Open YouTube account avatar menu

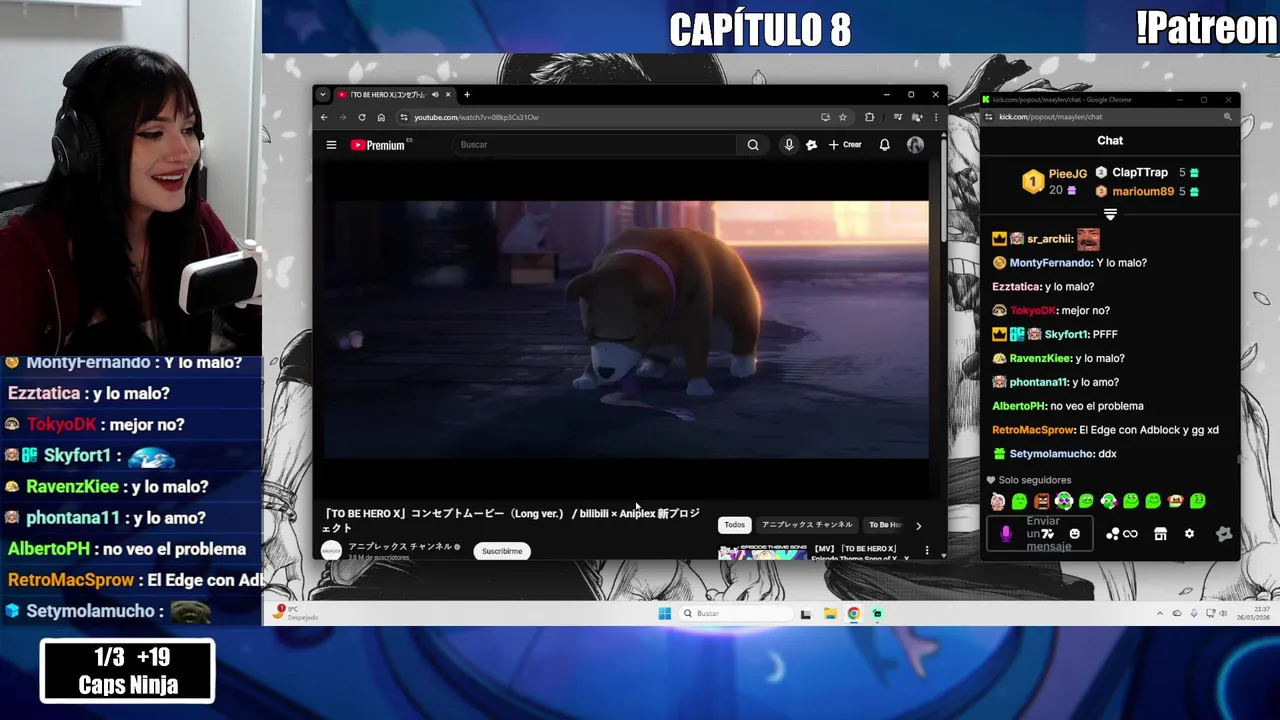[x=915, y=145]
